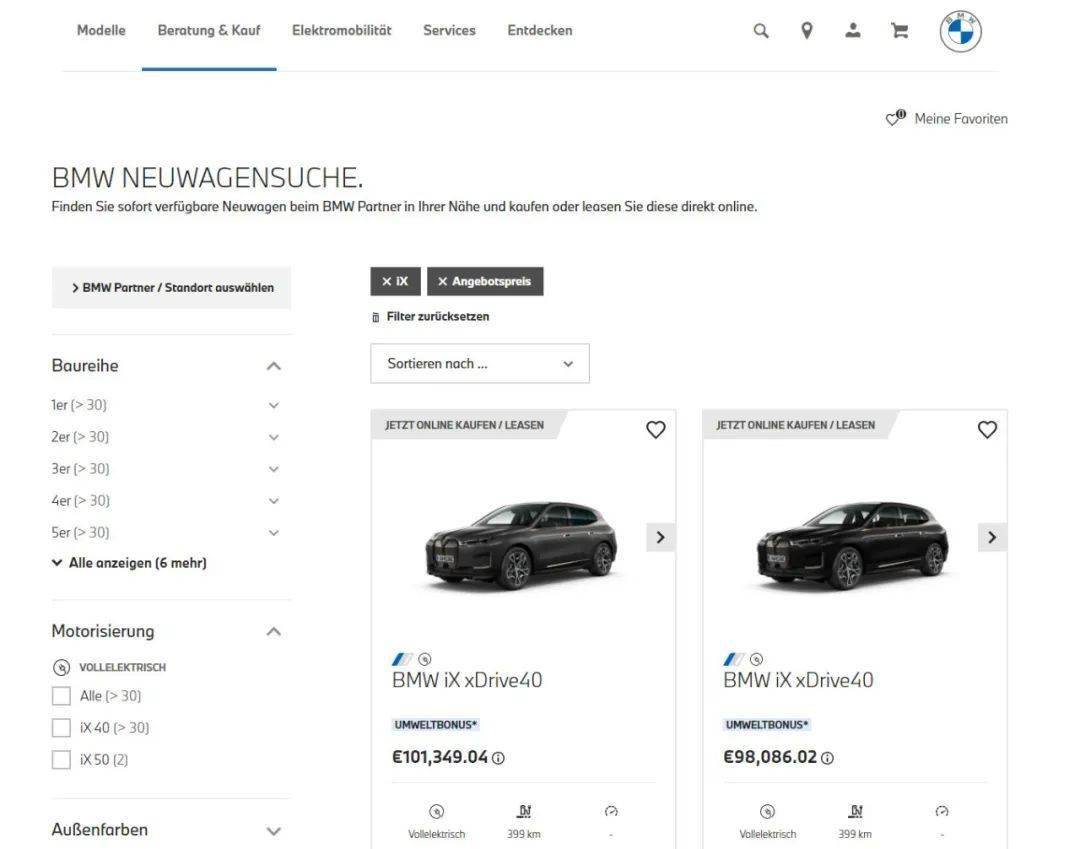Open the user account icon
Image resolution: width=1080 pixels, height=849 pixels.
click(x=853, y=30)
